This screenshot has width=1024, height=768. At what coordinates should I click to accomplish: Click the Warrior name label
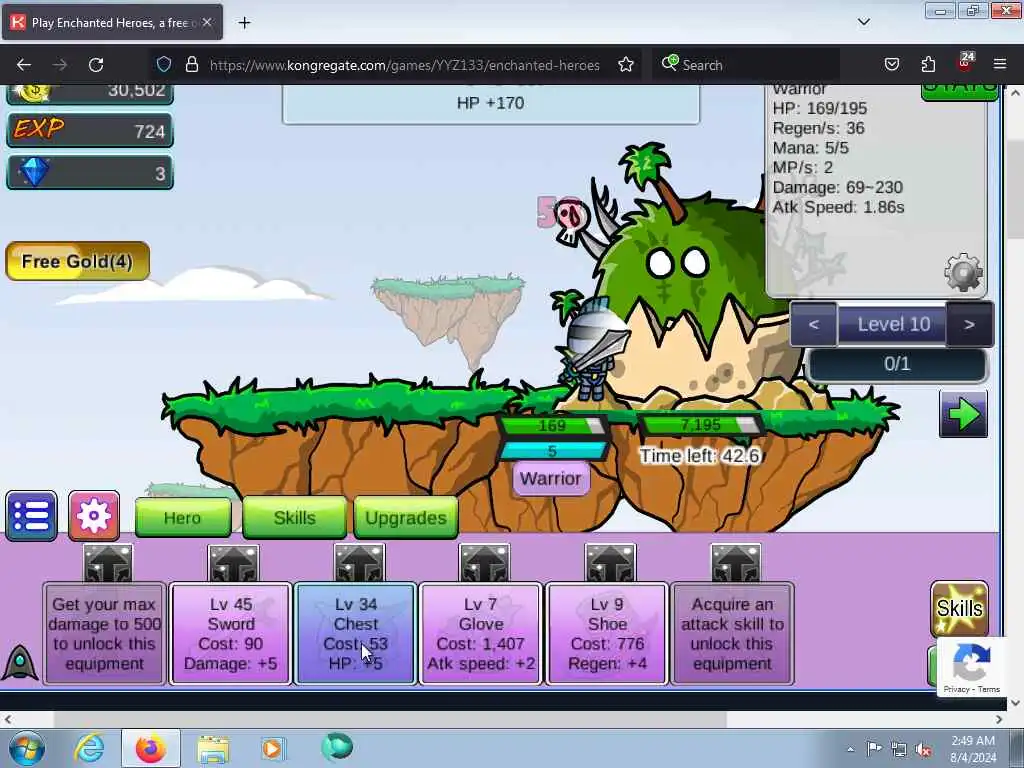point(551,479)
